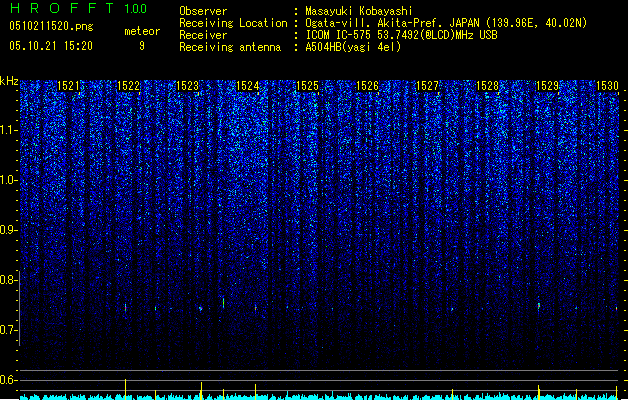Click the 1524 time marker
This screenshot has height=400, width=629.
coord(248,86)
